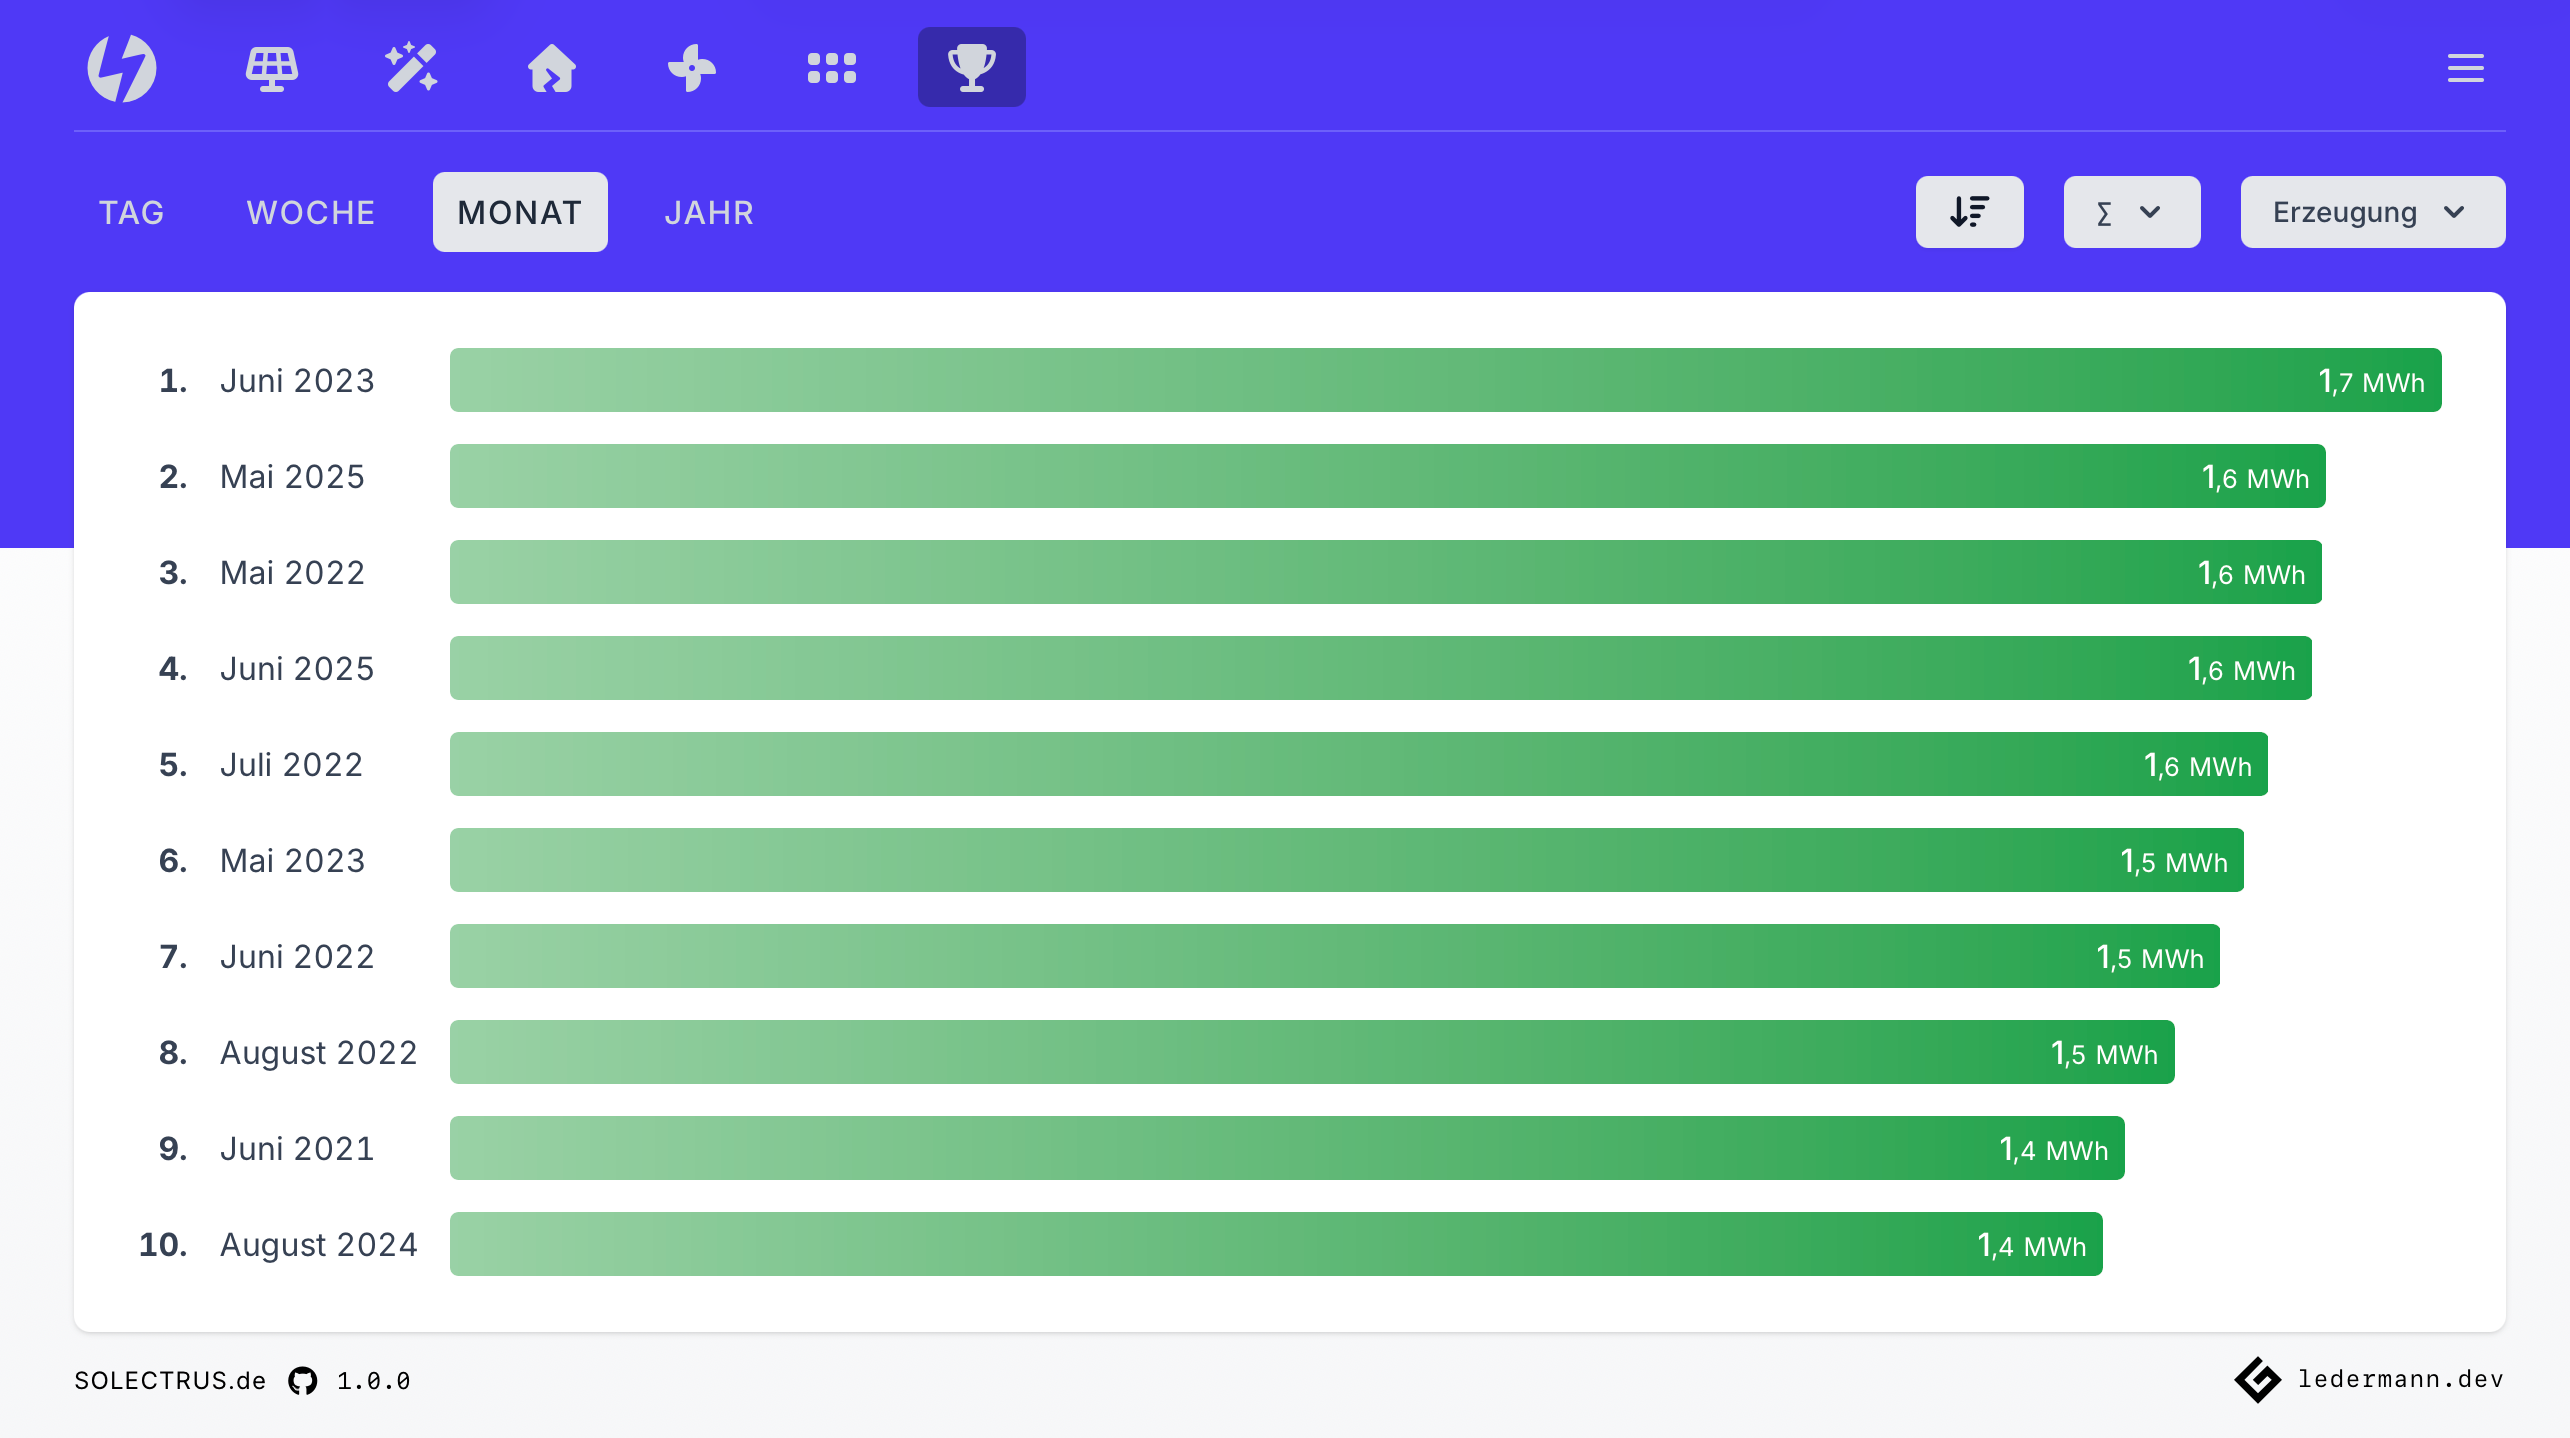2570x1438 pixels.
Task: Open the Erzeugung dropdown
Action: pyautogui.click(x=2372, y=211)
